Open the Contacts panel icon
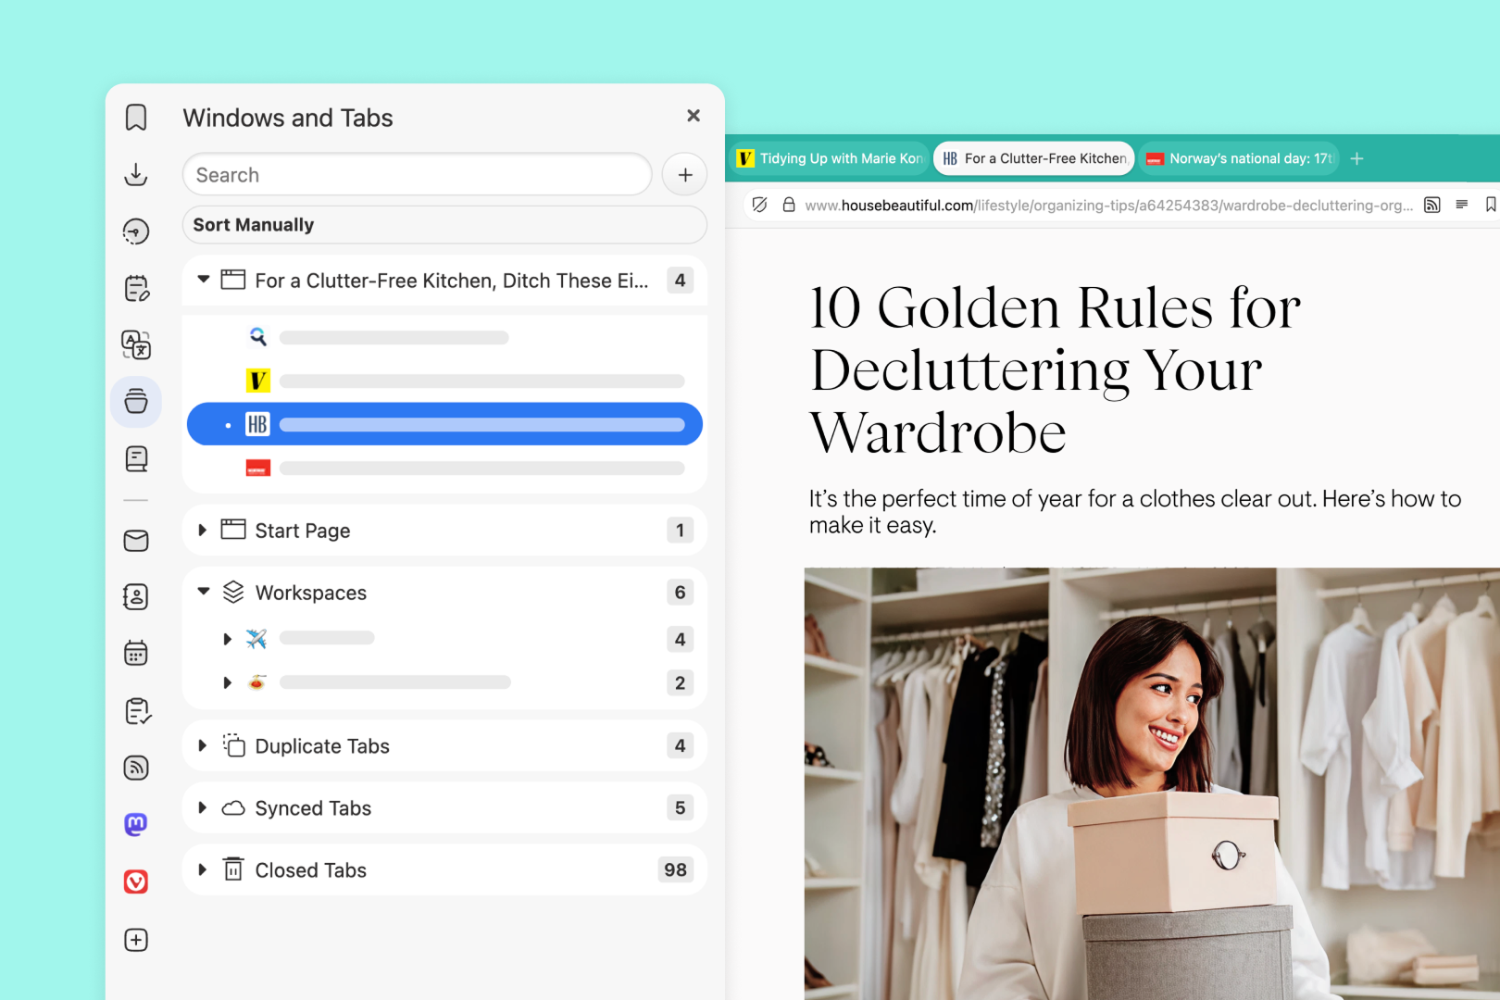This screenshot has width=1500, height=1000. (x=136, y=597)
